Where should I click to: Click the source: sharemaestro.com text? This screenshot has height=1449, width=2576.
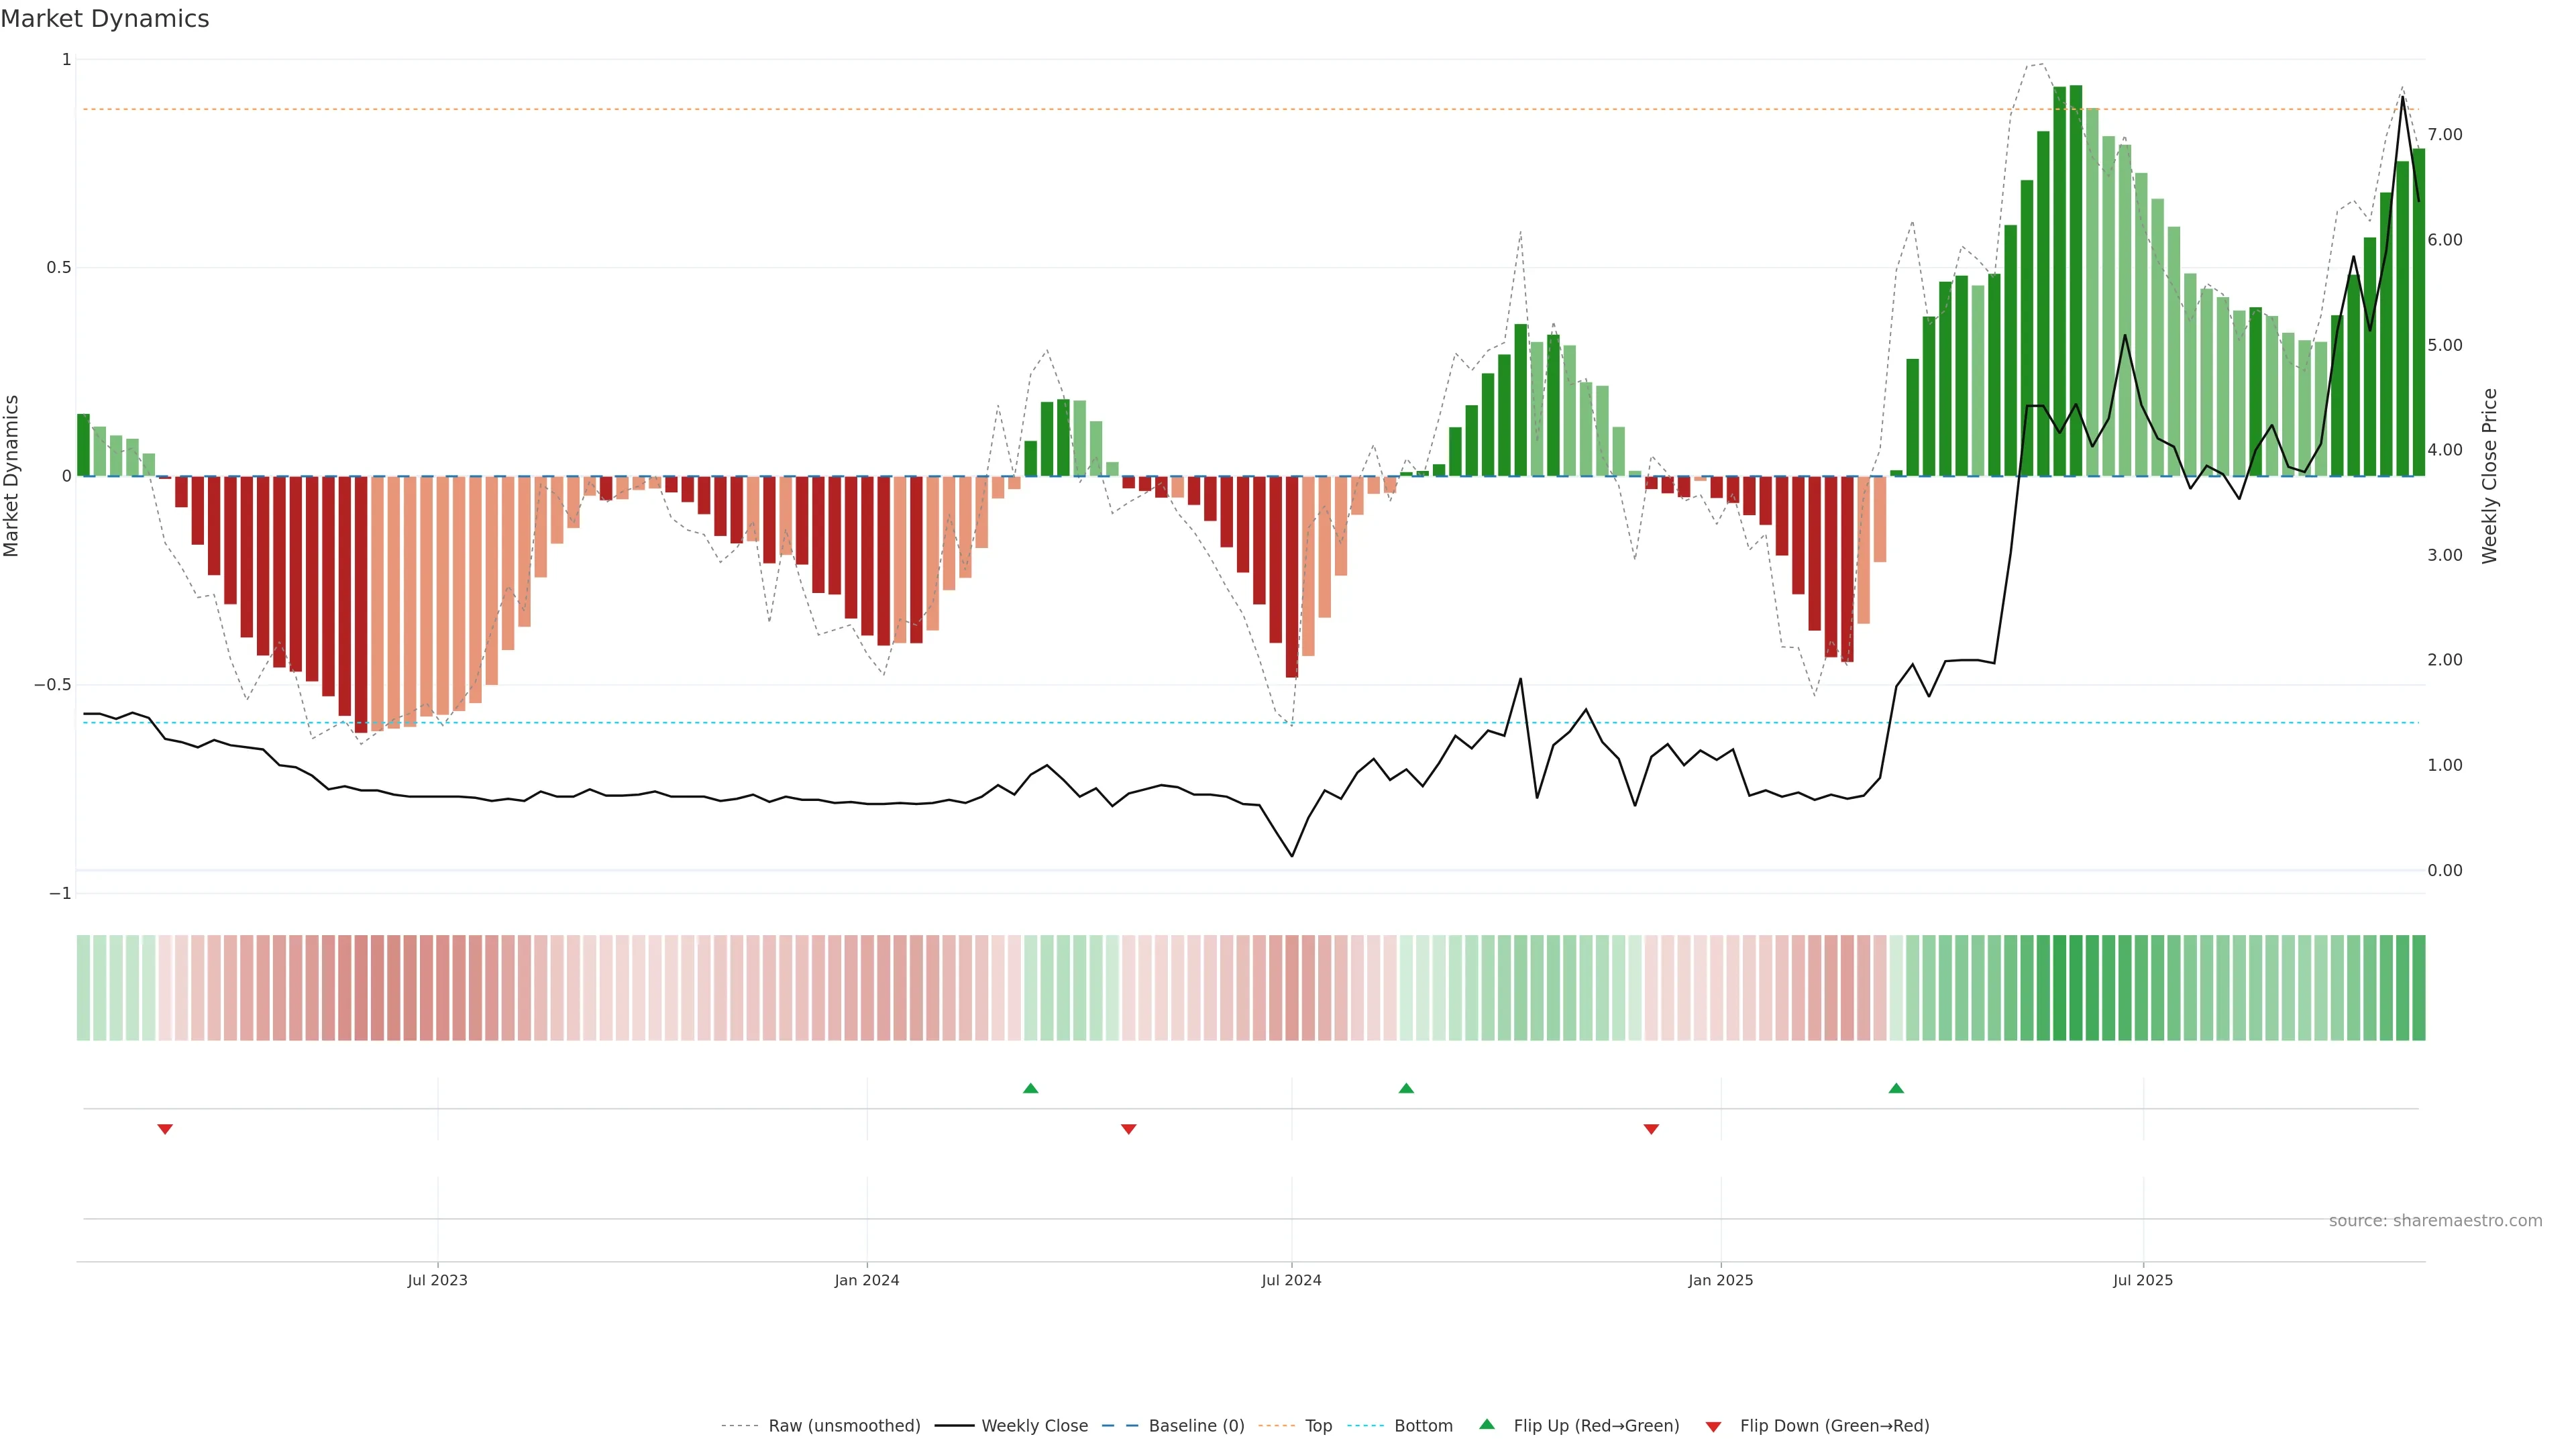click(2435, 1220)
